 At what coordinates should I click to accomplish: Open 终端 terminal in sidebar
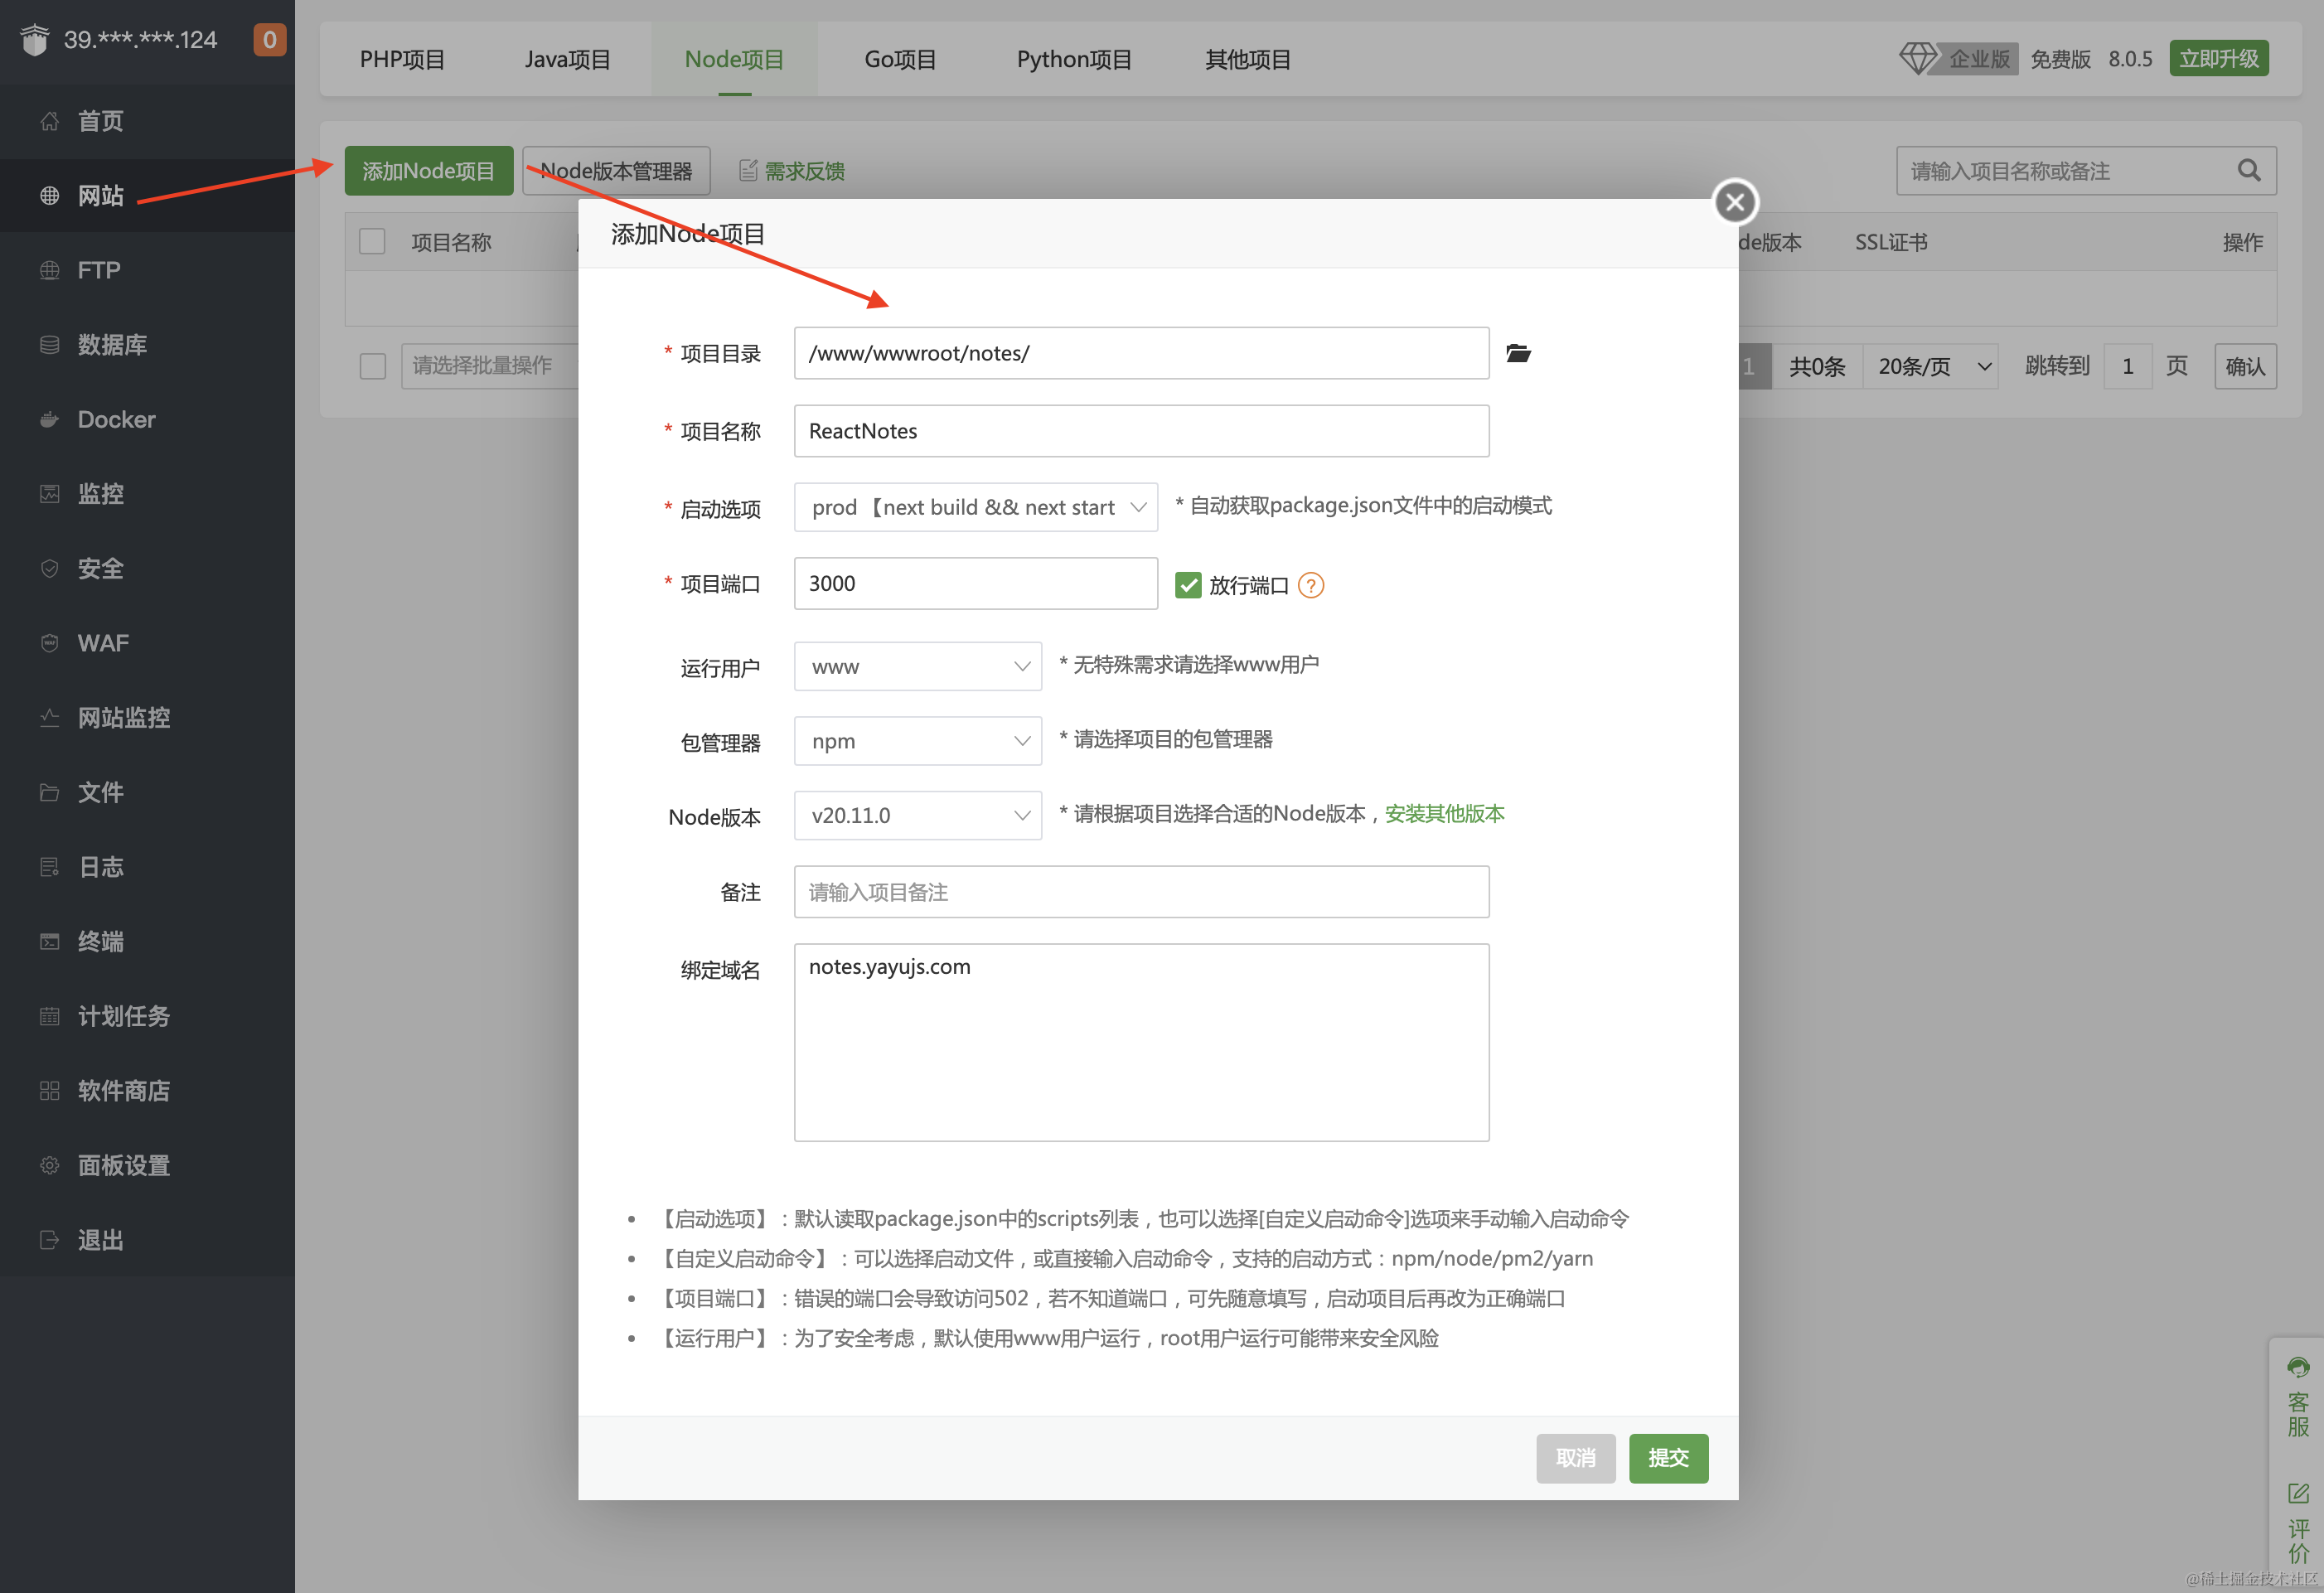pyautogui.click(x=100, y=941)
